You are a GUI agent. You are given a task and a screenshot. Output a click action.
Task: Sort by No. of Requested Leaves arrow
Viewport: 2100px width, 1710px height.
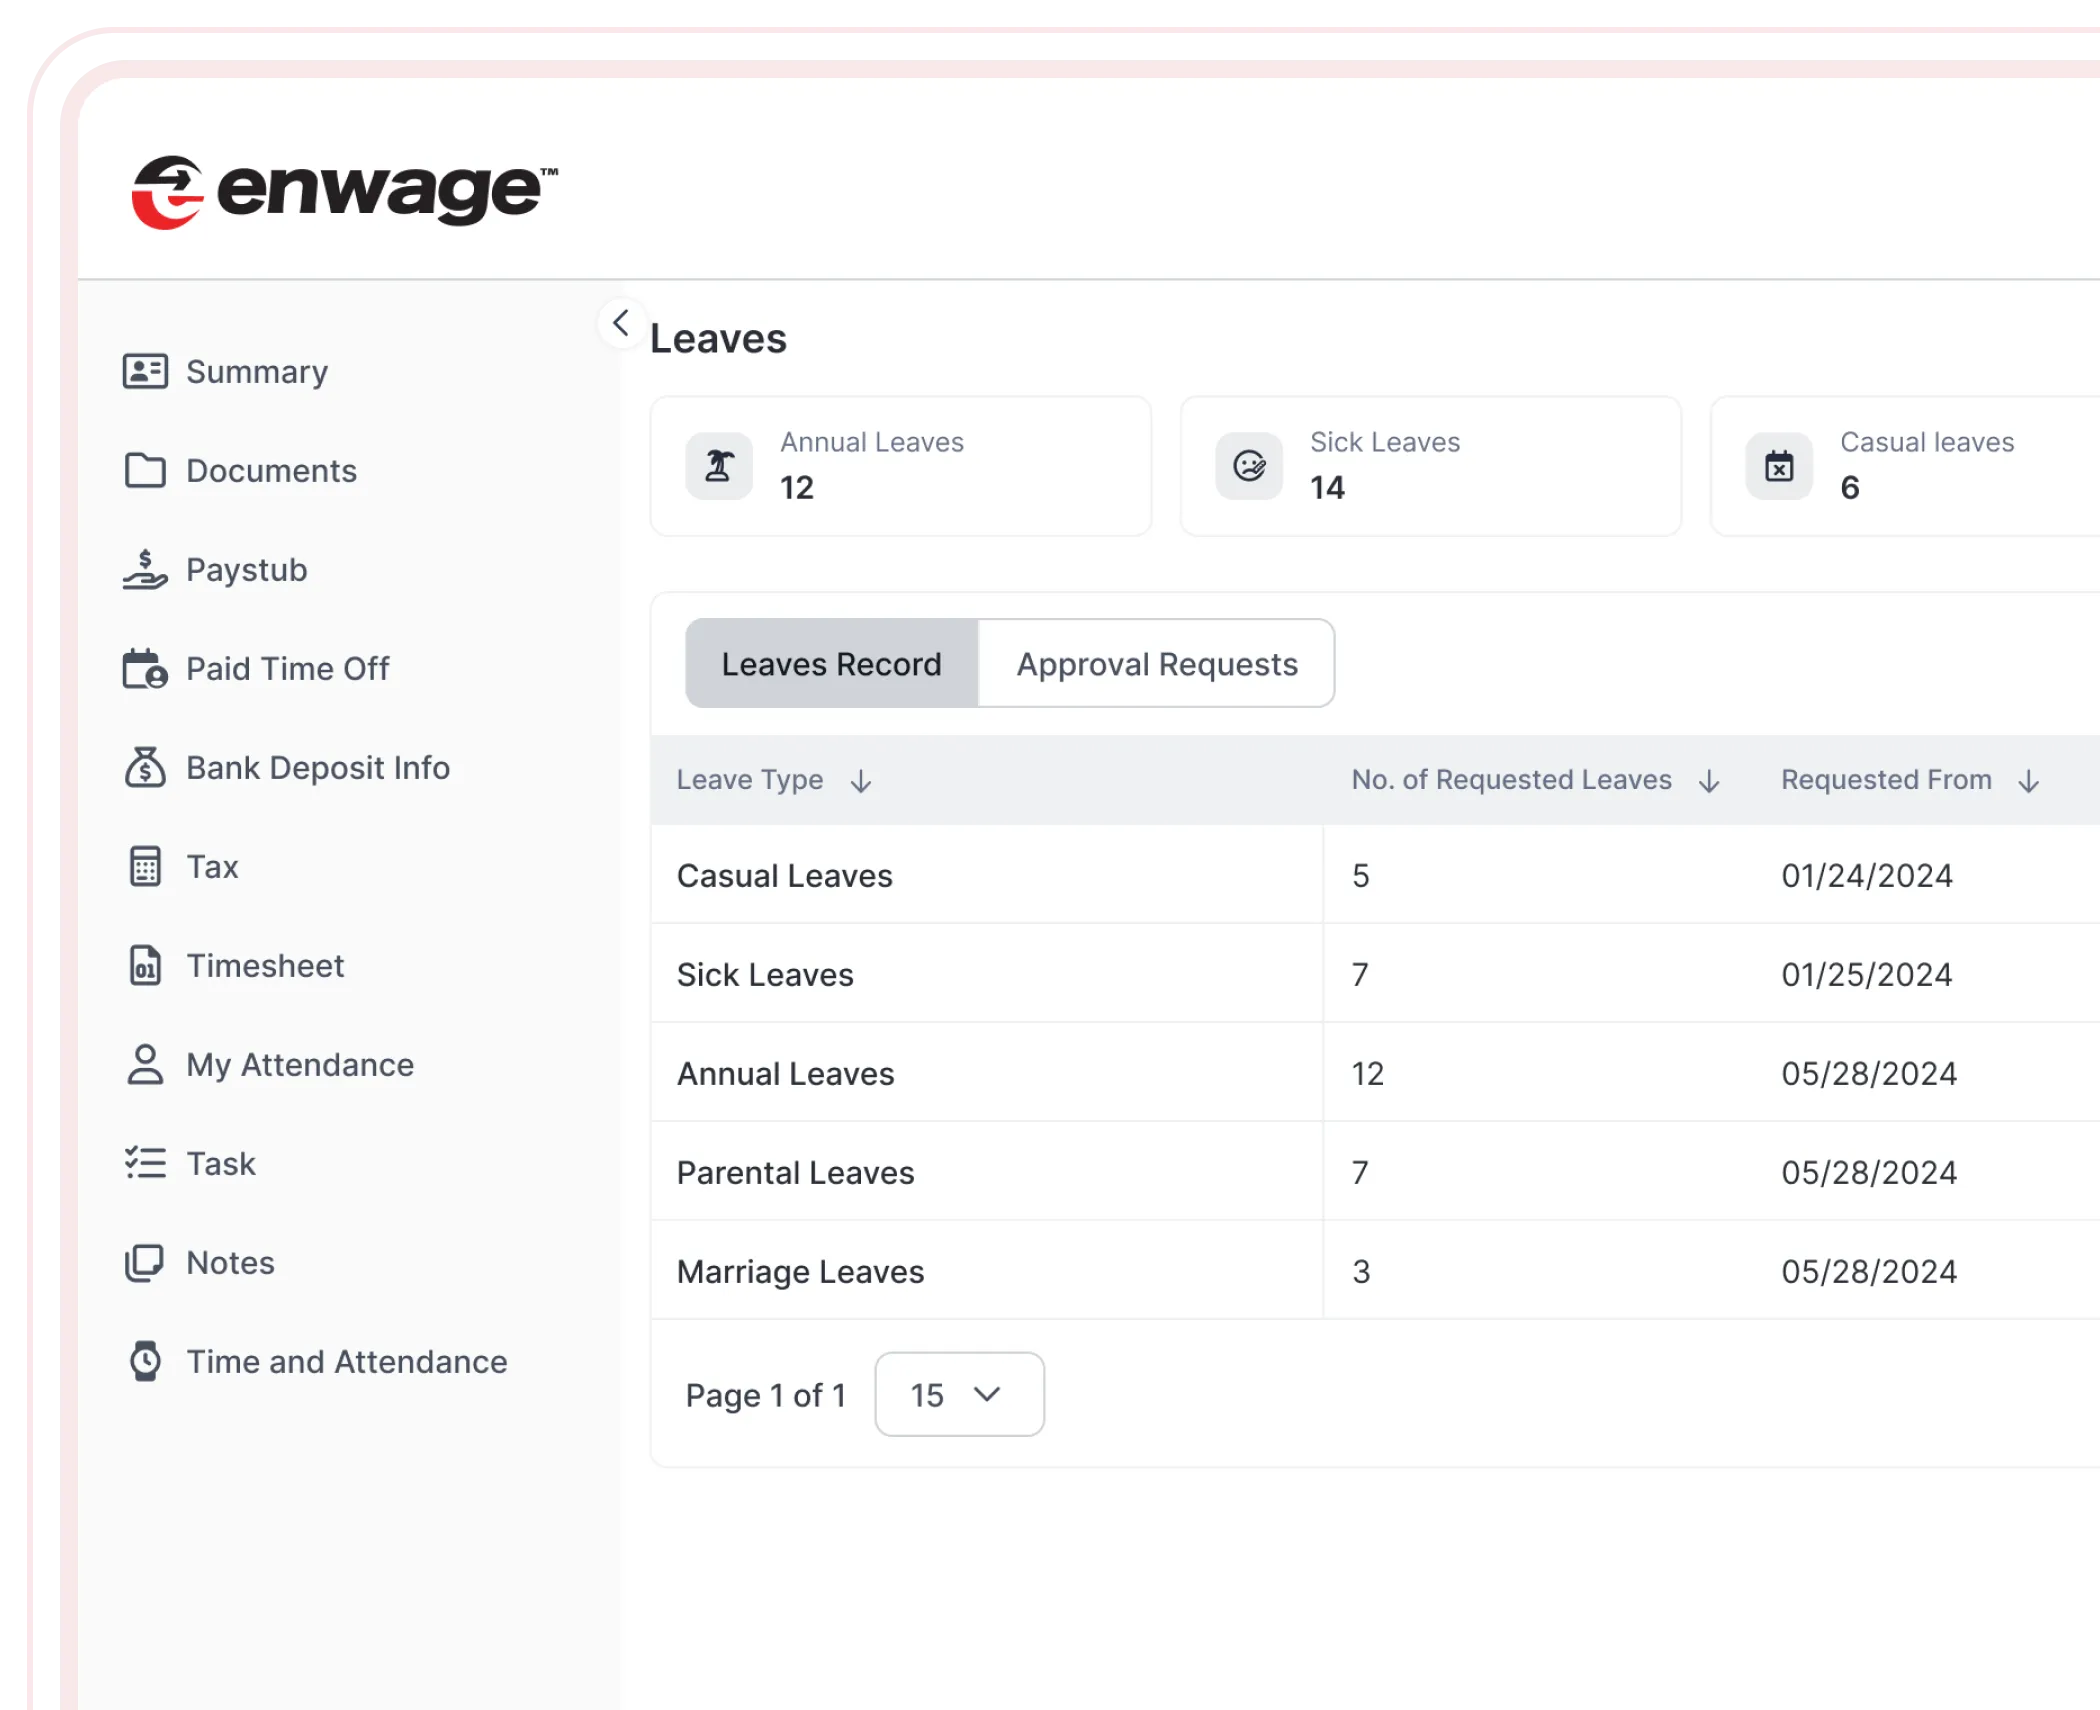(x=1710, y=781)
